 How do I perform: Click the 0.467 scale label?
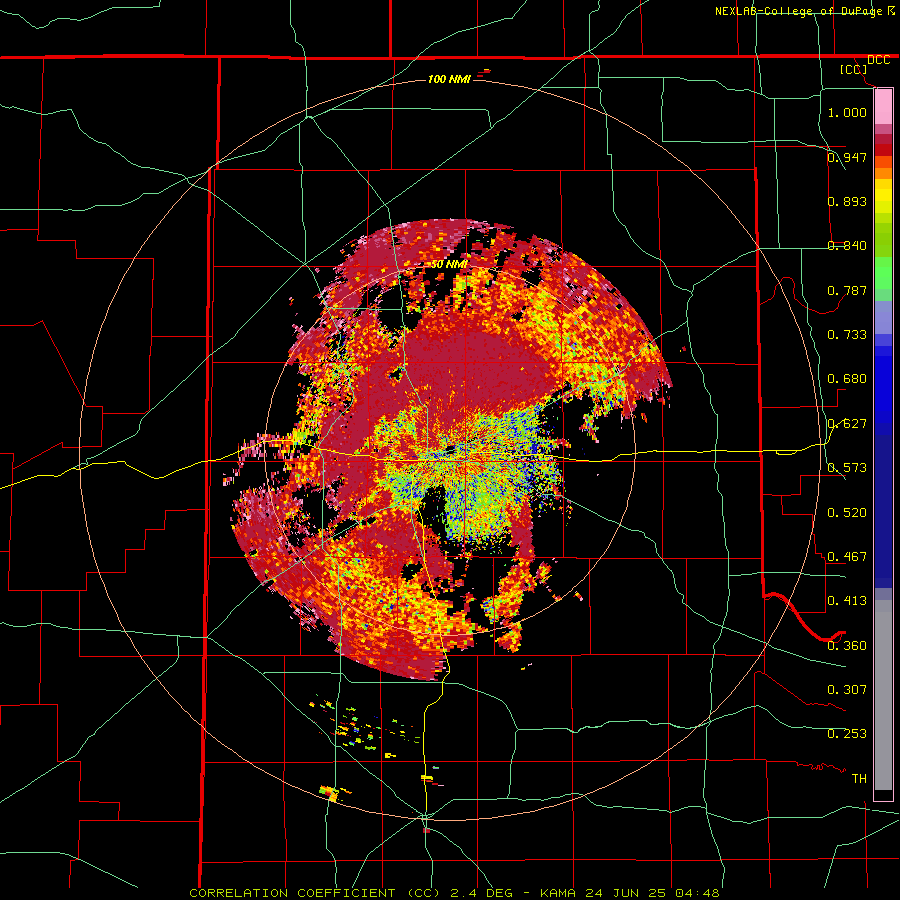tap(847, 557)
